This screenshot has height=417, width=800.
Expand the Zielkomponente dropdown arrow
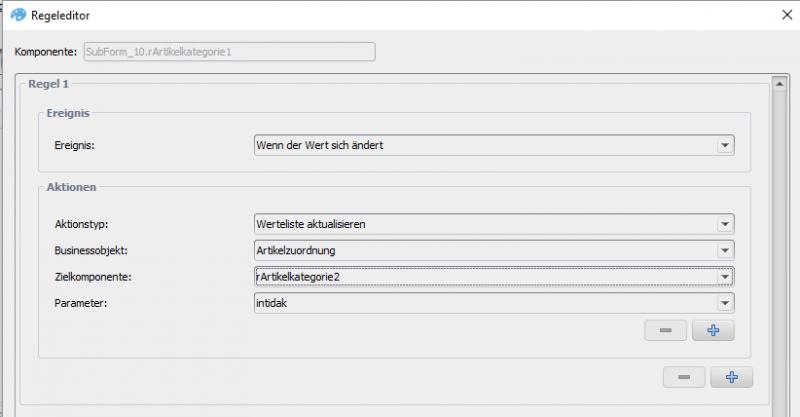click(x=724, y=277)
